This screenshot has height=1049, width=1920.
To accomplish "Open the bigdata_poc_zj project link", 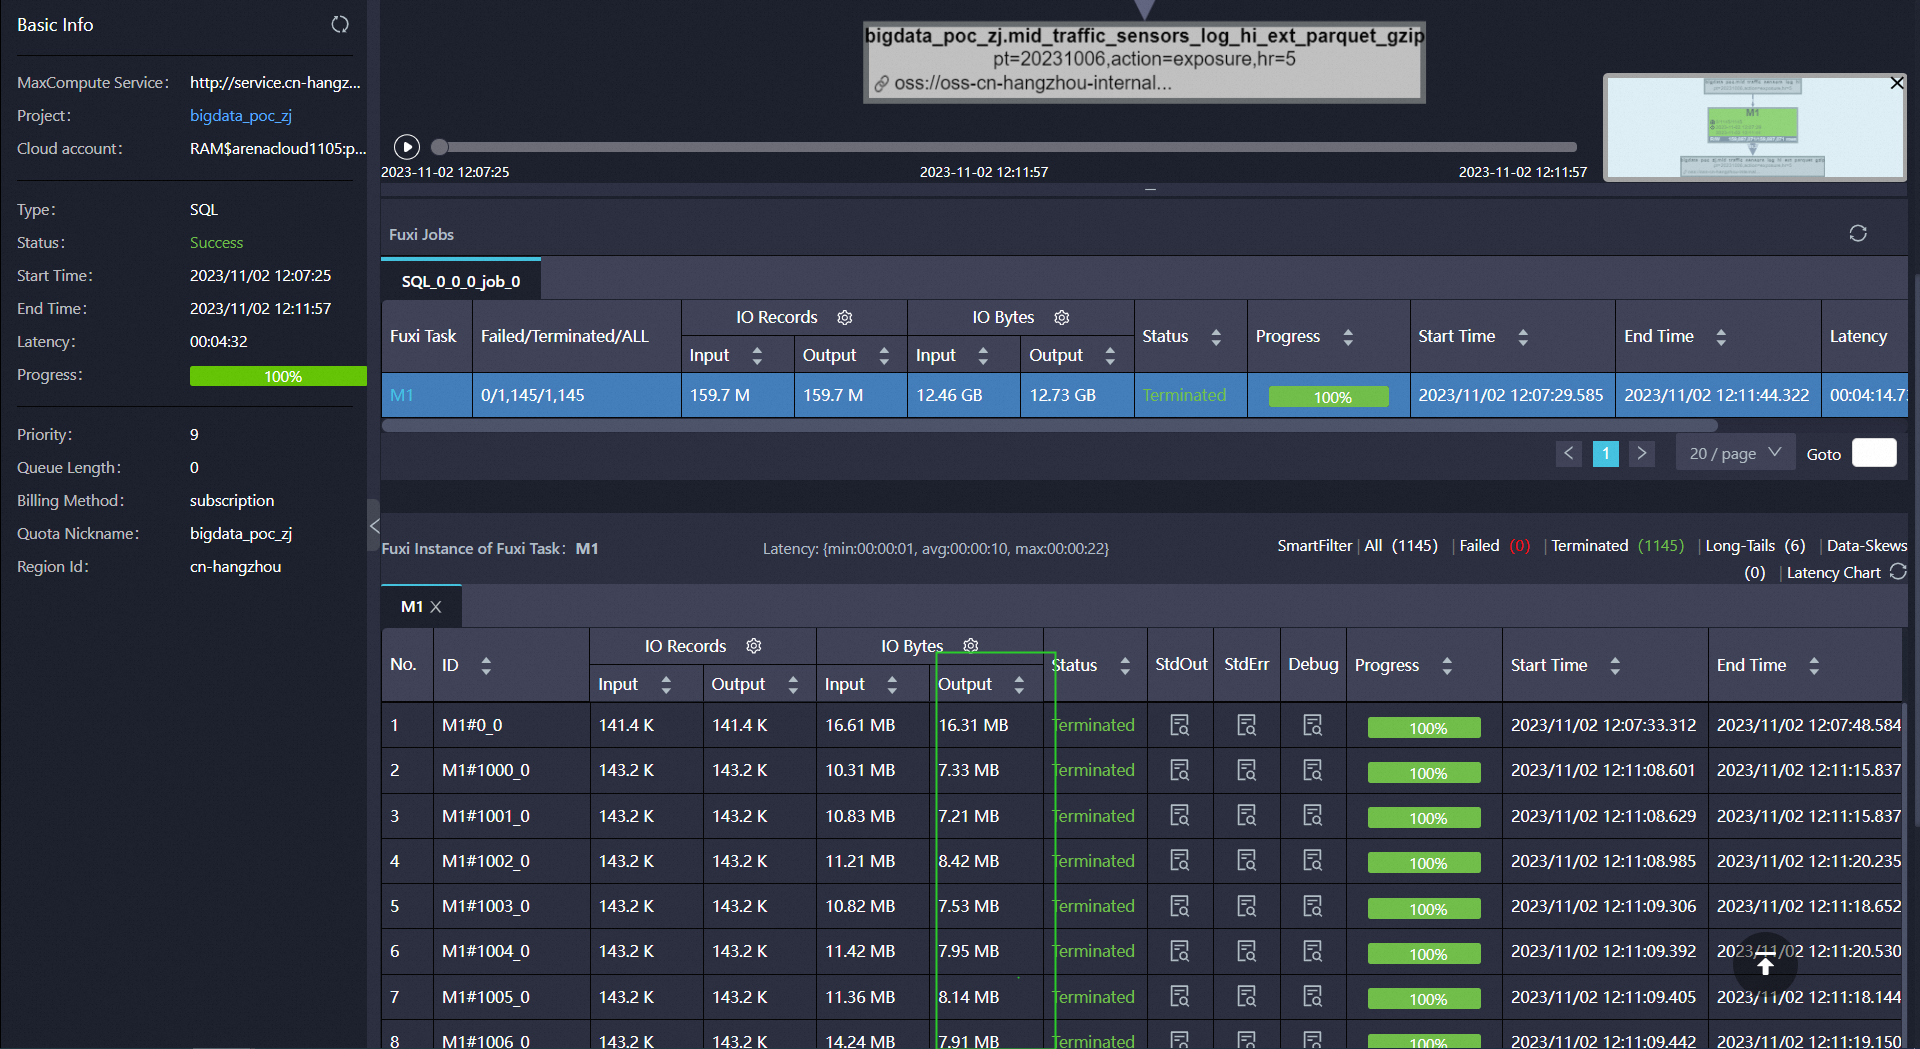I will [241, 115].
